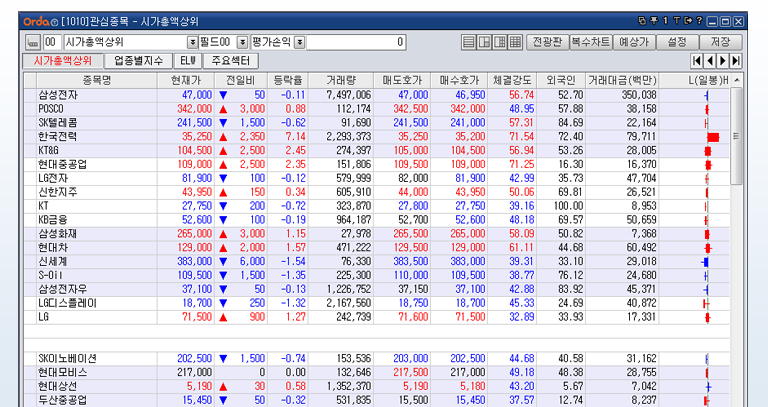Select the 현대모비스 stock name
Viewport: 768px width, 407px height.
click(x=63, y=372)
